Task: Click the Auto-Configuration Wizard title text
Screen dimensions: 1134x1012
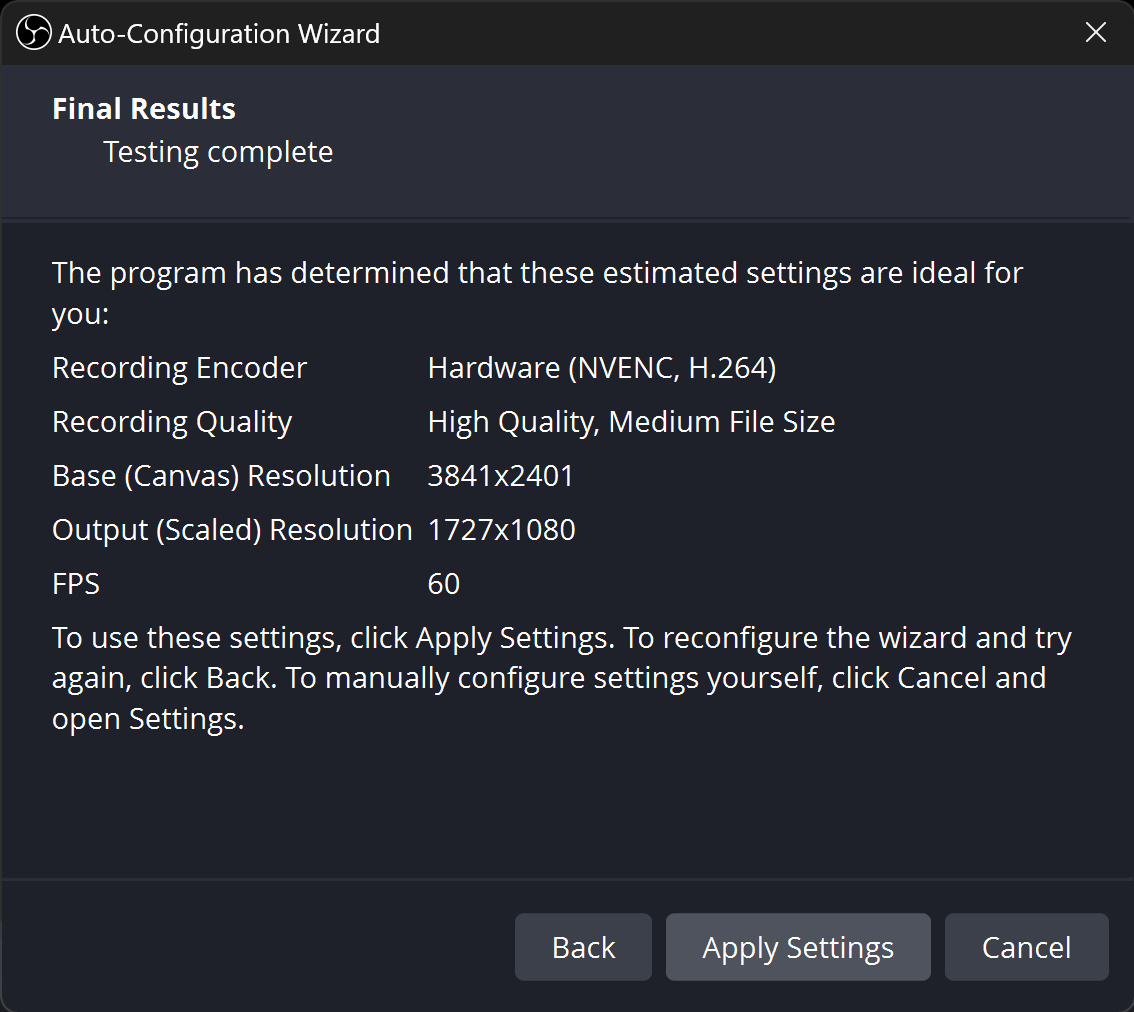Action: pos(219,33)
